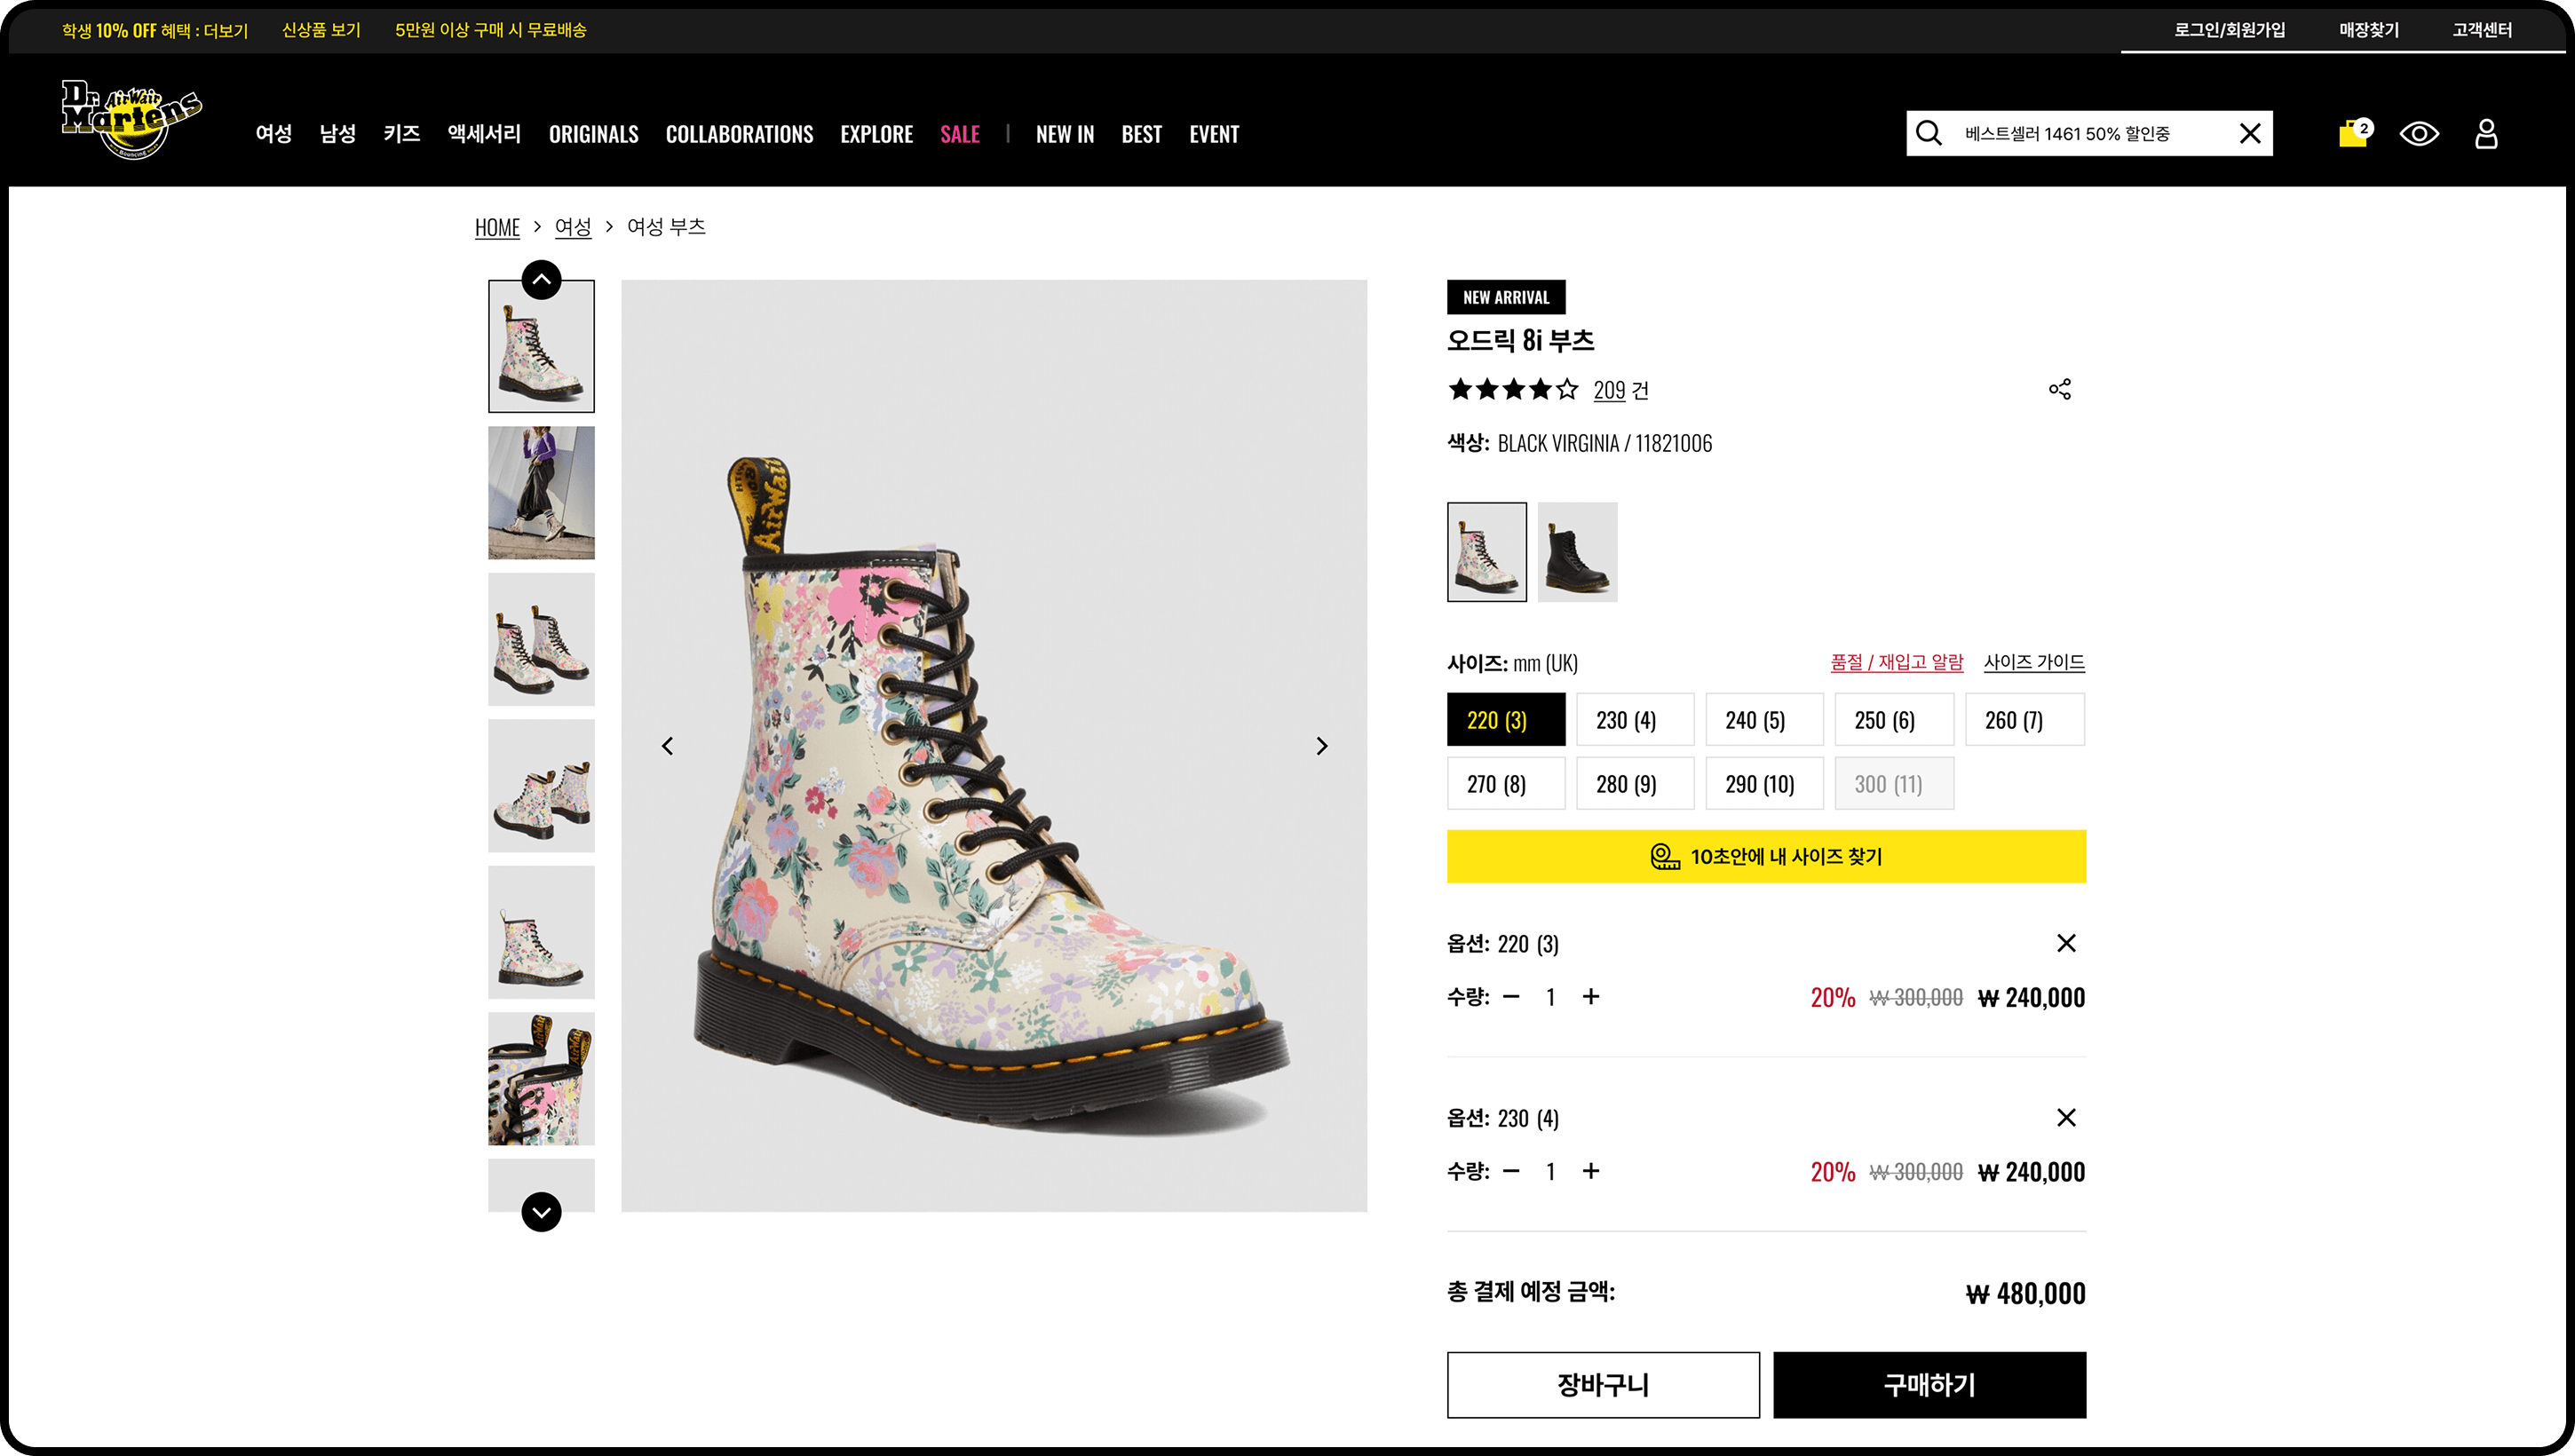Select the black boot color swatch
The width and height of the screenshot is (2575, 1456).
(x=1577, y=552)
